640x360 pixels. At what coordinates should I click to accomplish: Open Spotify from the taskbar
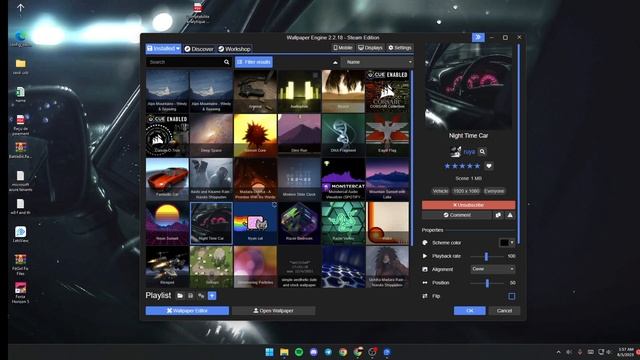[299, 352]
